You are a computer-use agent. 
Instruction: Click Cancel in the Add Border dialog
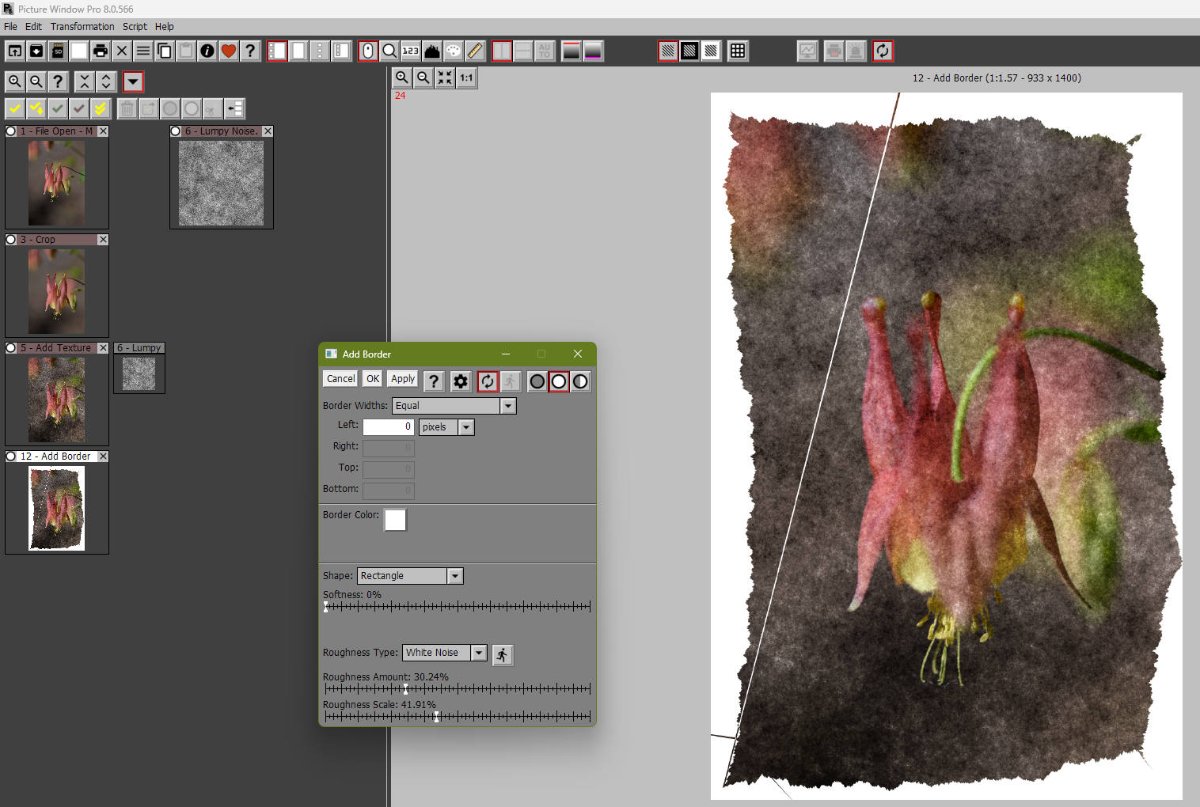point(340,379)
